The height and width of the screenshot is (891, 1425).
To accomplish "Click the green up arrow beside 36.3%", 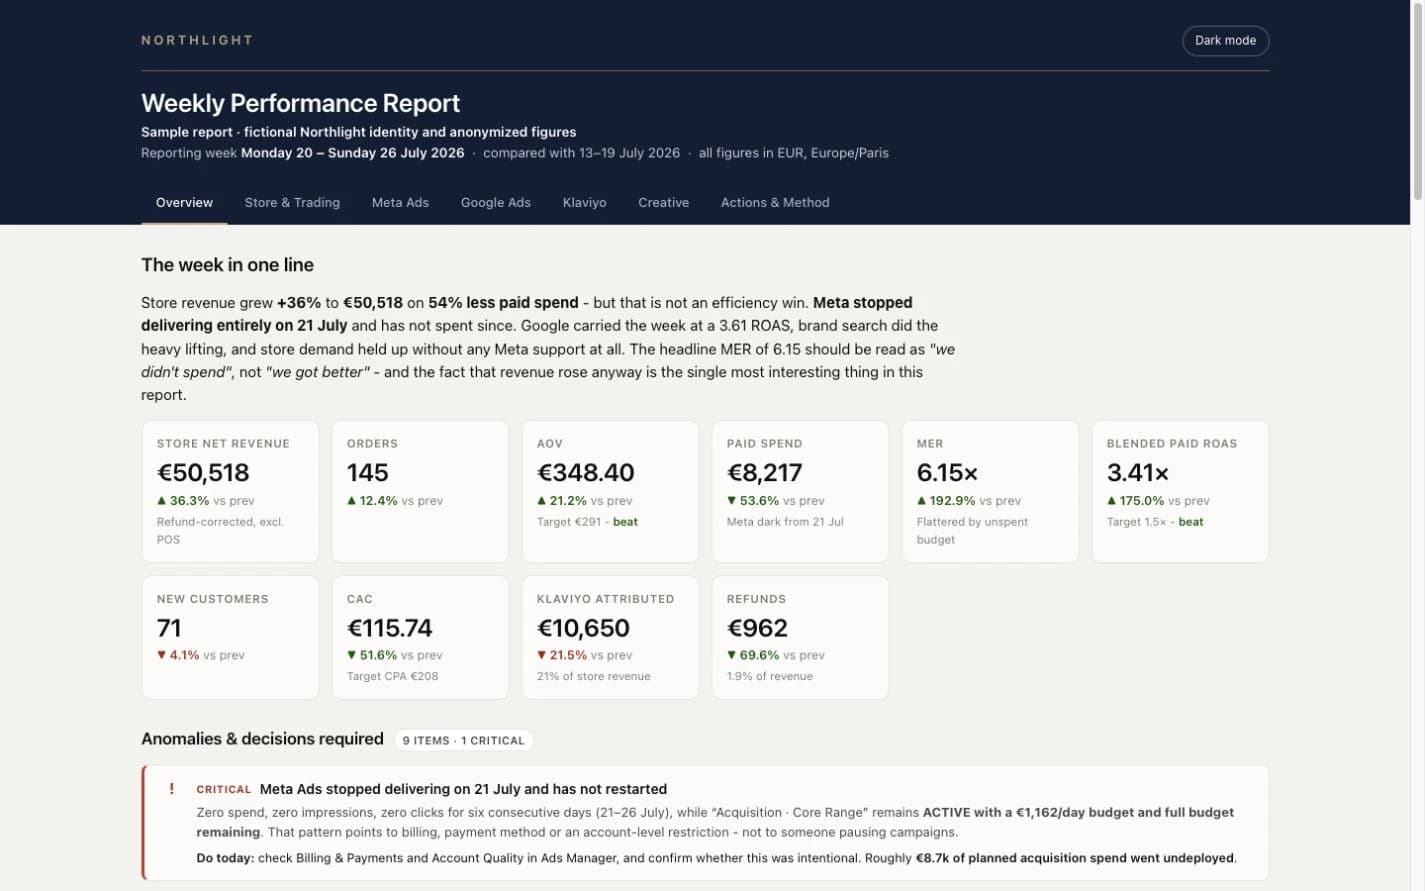I will (x=161, y=501).
